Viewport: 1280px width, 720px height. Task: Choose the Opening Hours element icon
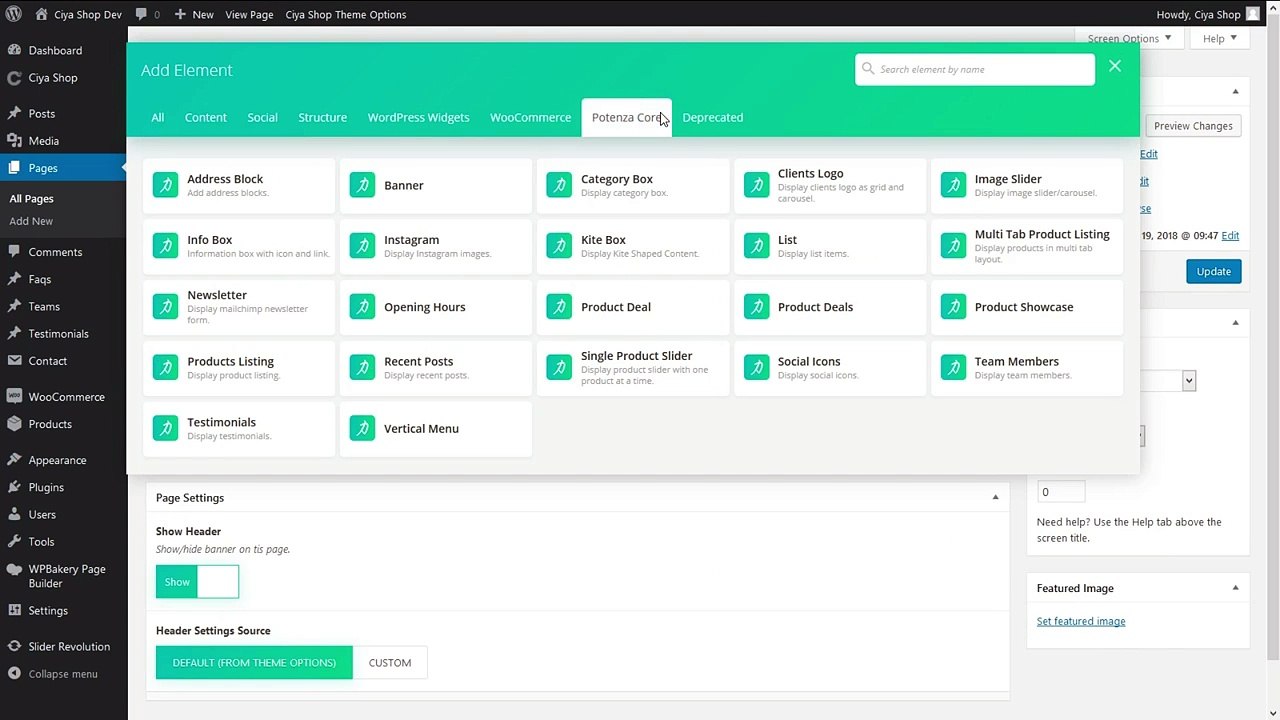click(362, 307)
